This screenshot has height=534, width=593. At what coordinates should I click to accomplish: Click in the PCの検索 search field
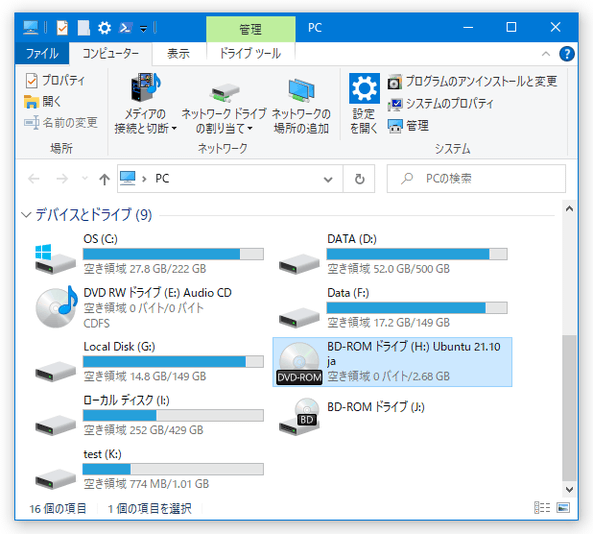(477, 179)
